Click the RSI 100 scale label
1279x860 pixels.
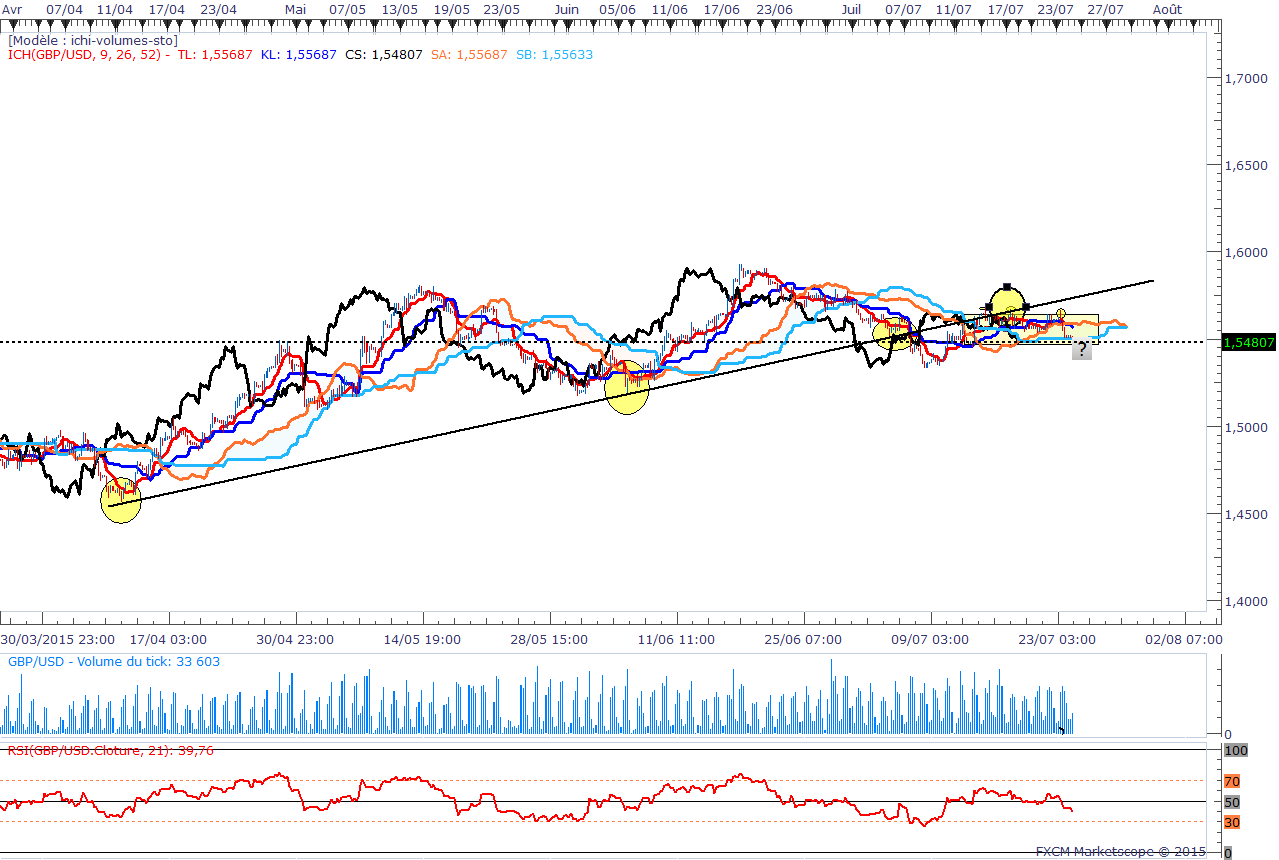1235,750
